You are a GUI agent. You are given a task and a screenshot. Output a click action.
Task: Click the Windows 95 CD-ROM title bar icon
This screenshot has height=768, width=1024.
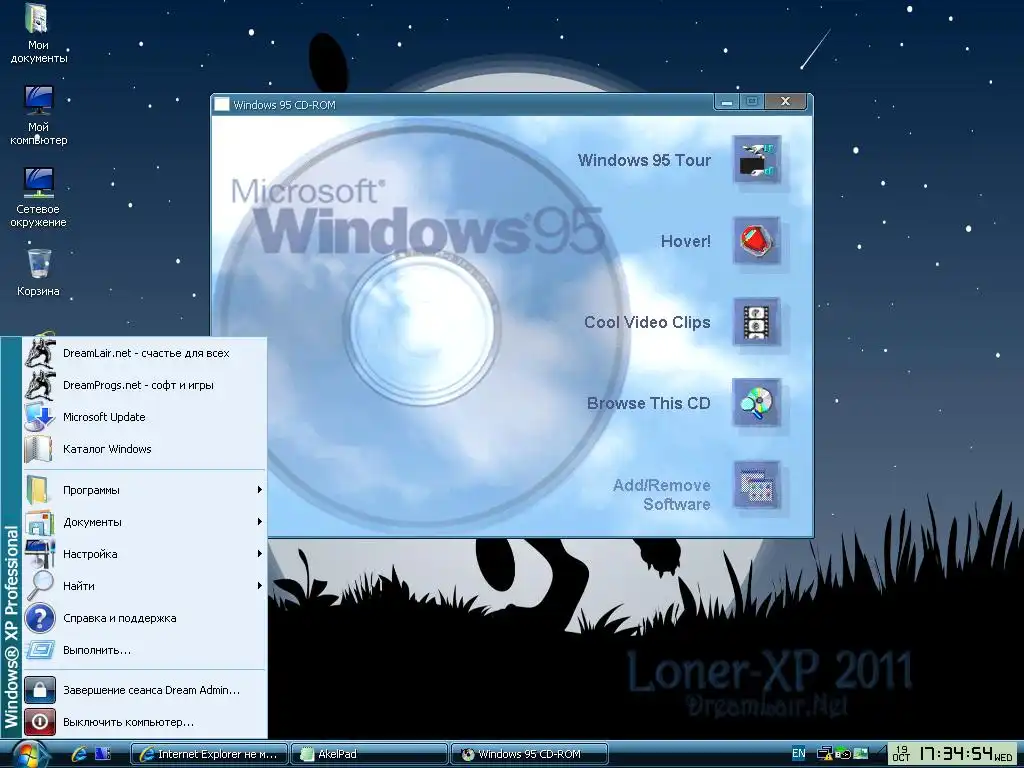pyautogui.click(x=222, y=104)
